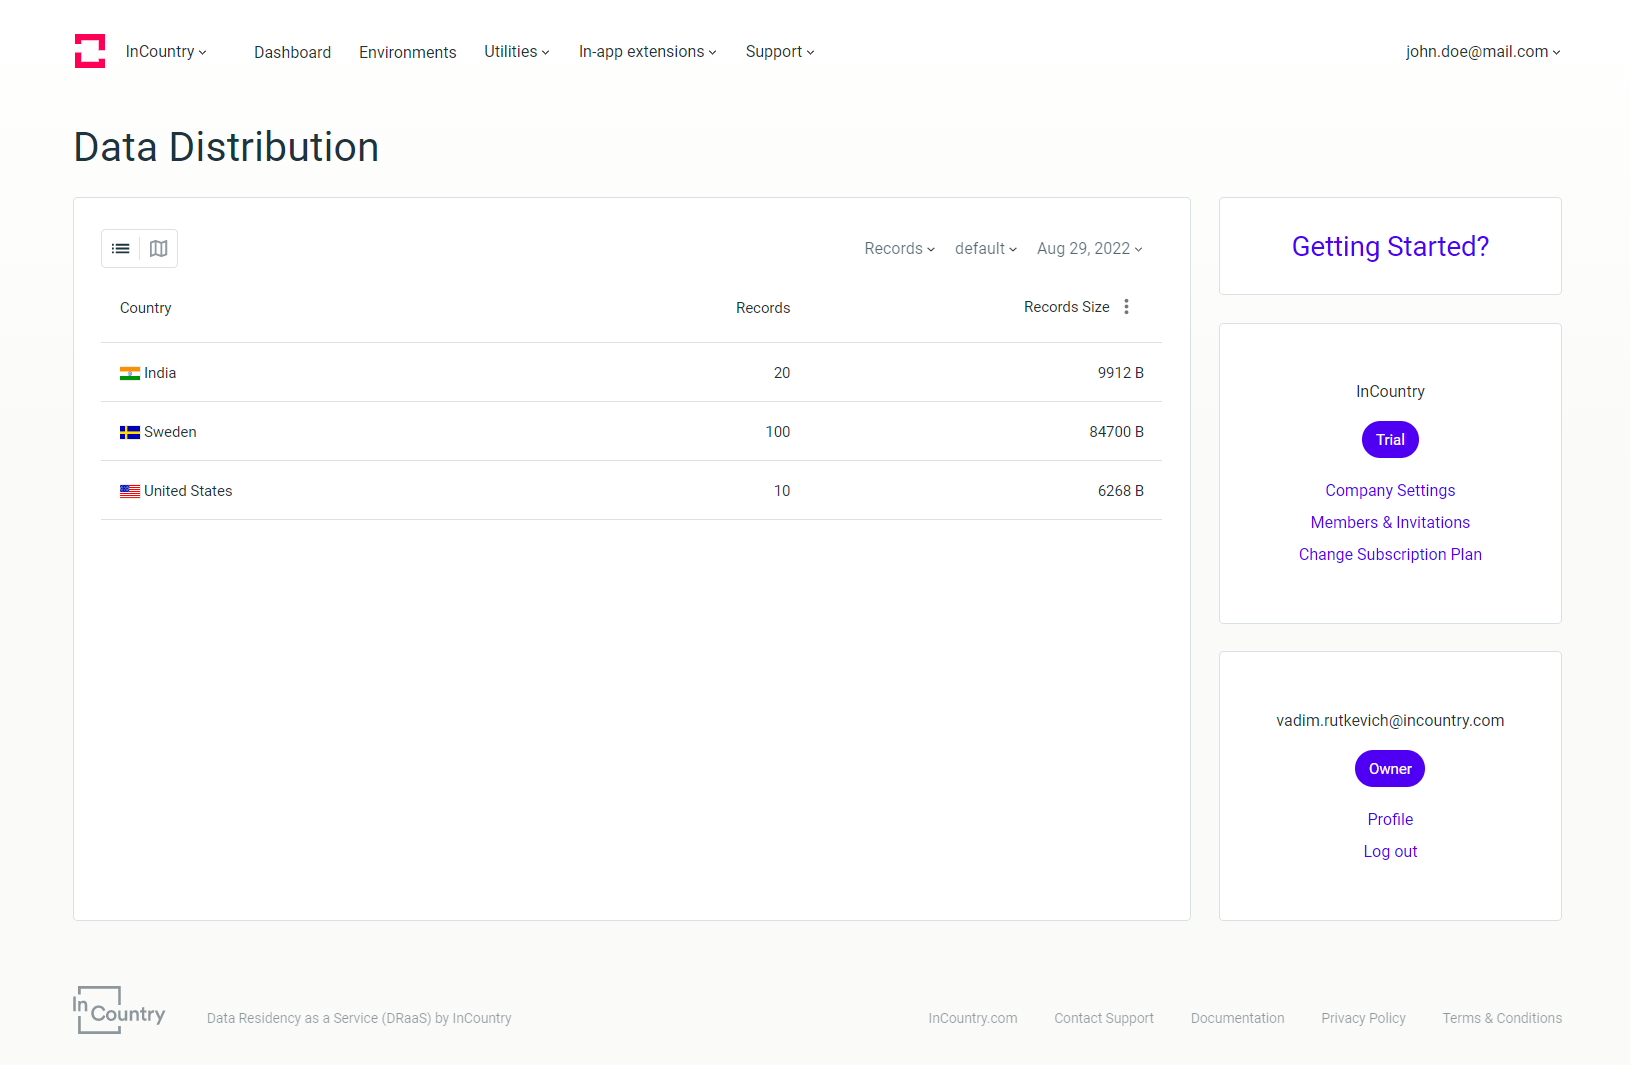
Task: Go to the Environments page
Action: [407, 52]
